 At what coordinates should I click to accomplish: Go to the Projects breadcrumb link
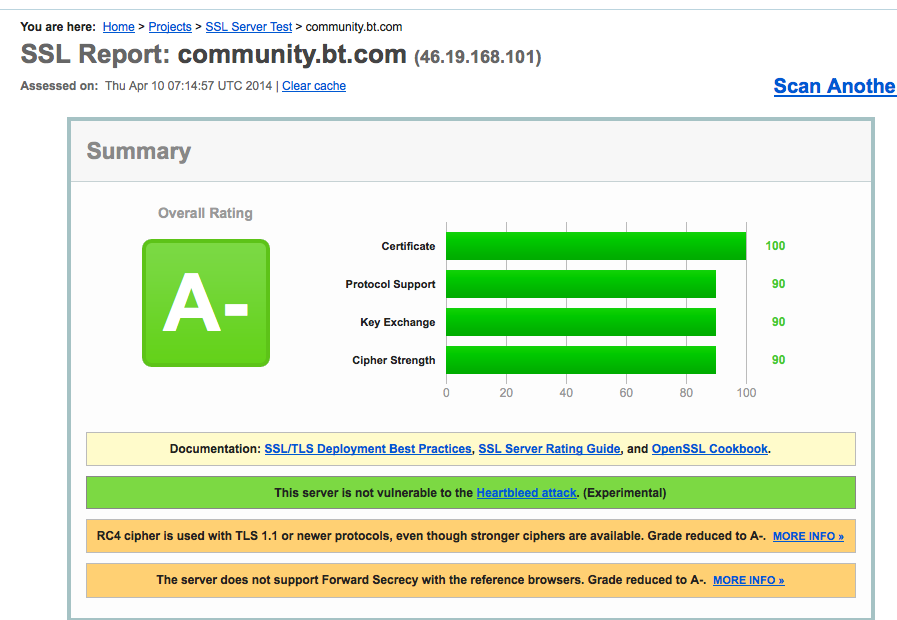170,27
